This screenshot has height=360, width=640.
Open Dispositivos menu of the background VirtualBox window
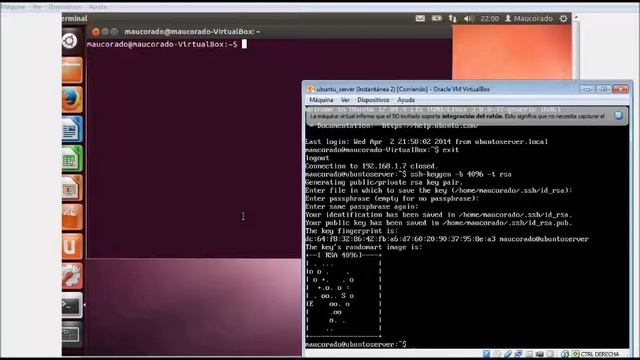point(64,7)
